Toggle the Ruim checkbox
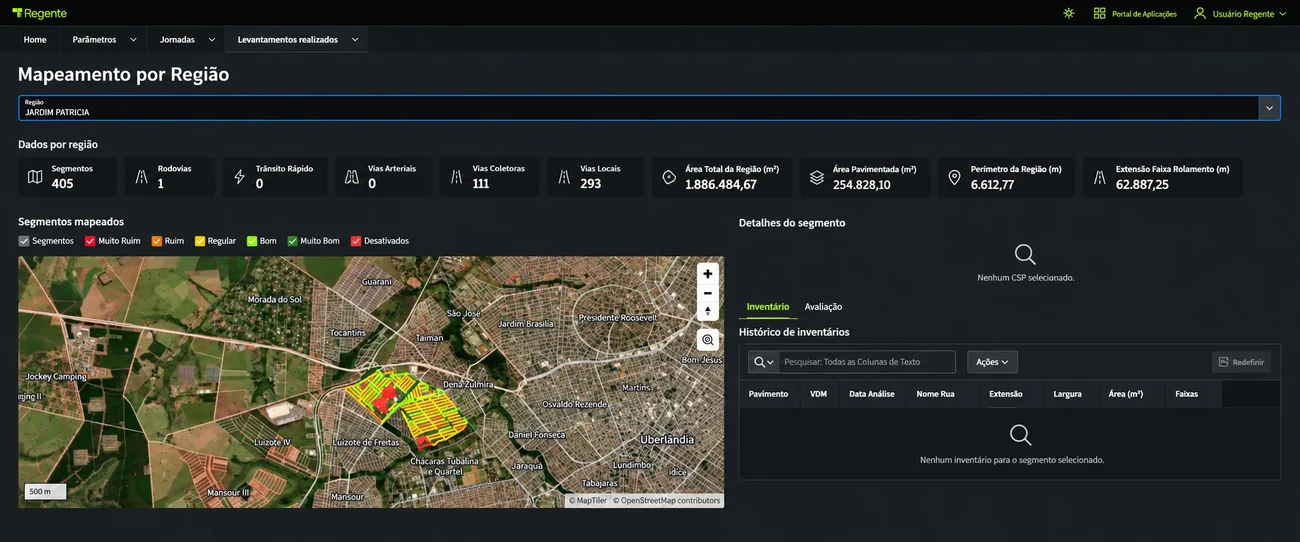This screenshot has height=542, width=1300. coord(157,241)
